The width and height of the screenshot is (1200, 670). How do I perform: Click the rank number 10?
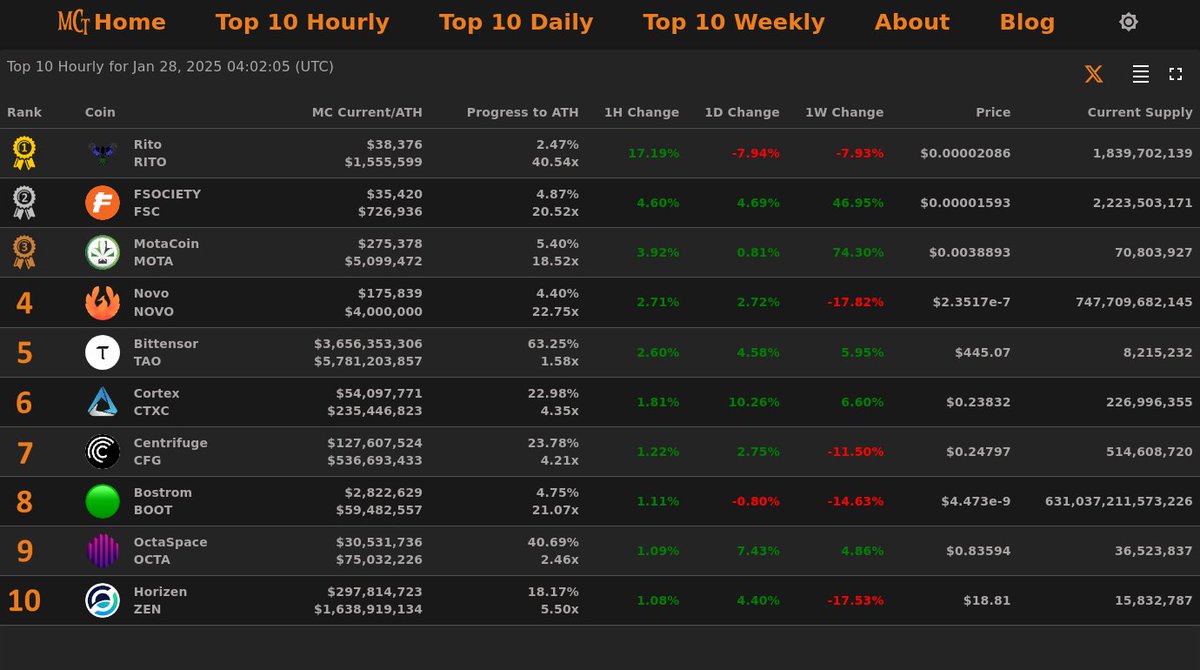(24, 601)
